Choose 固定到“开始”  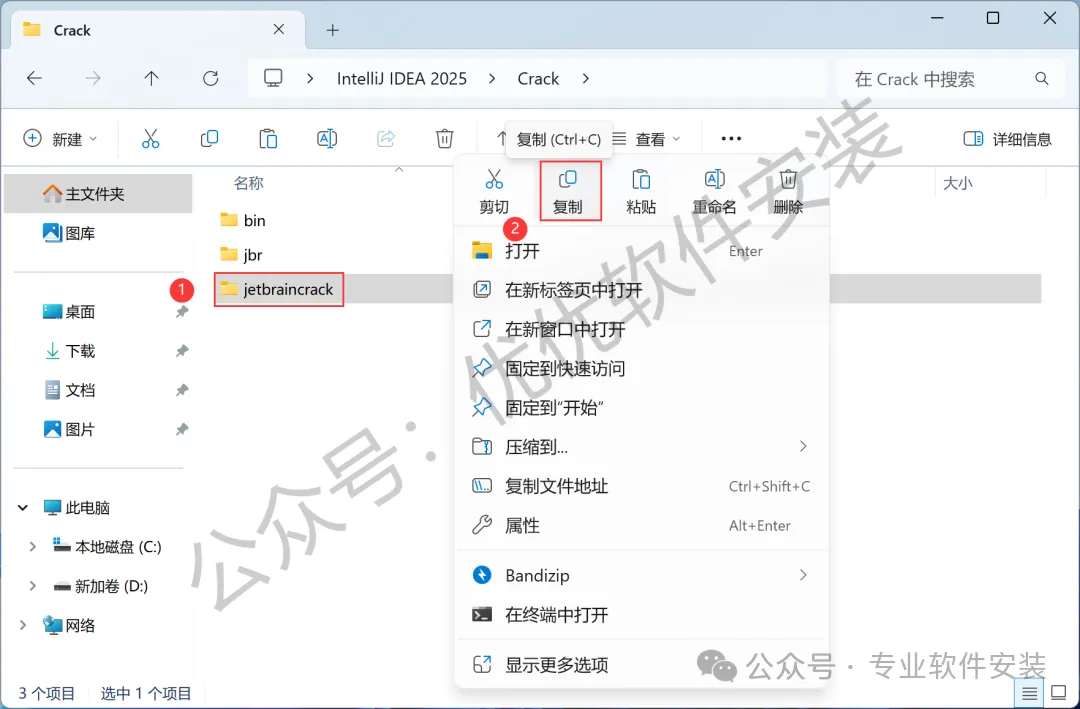[641, 408]
